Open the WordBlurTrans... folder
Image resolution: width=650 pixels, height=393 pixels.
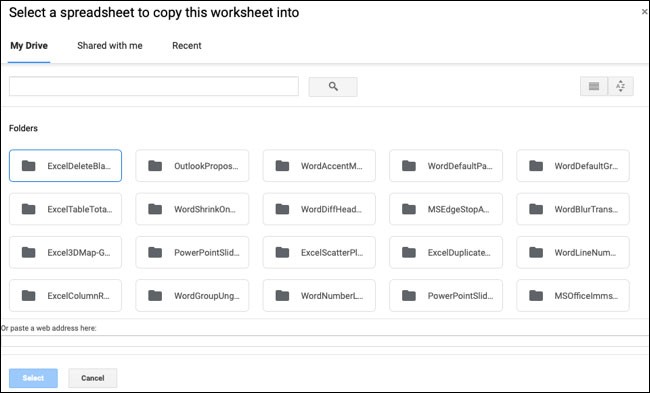(573, 209)
